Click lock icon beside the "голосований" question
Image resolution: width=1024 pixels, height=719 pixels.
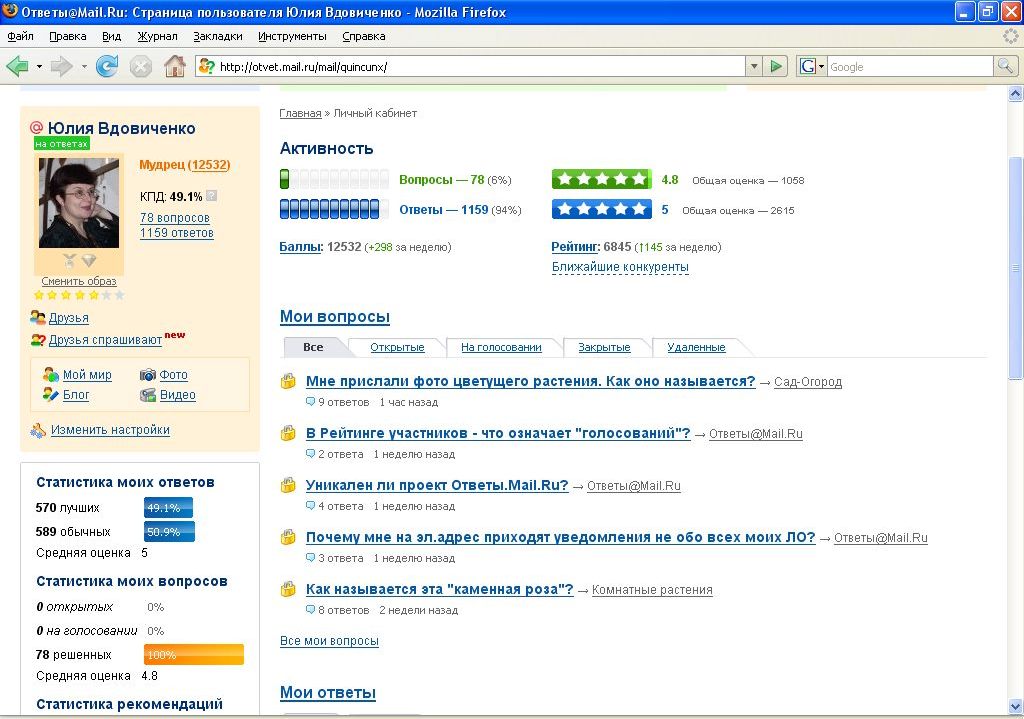pyautogui.click(x=288, y=433)
